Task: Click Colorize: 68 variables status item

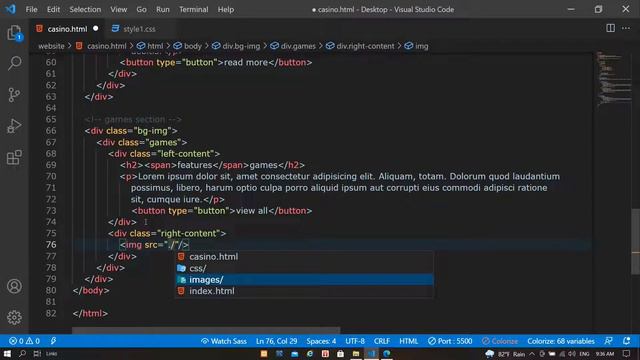Action: 561,341
